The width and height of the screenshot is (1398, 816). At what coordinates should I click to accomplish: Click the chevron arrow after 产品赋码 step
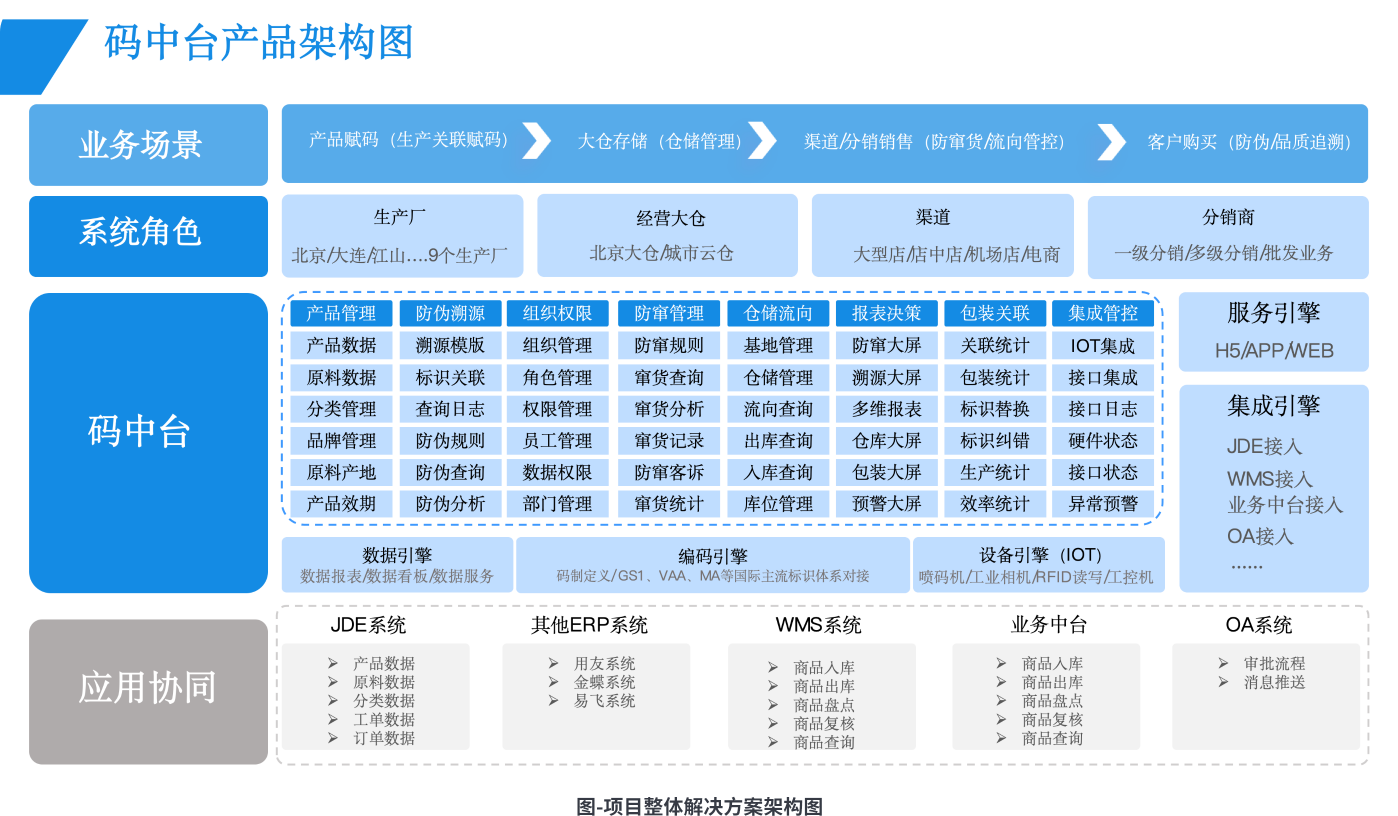tap(537, 141)
